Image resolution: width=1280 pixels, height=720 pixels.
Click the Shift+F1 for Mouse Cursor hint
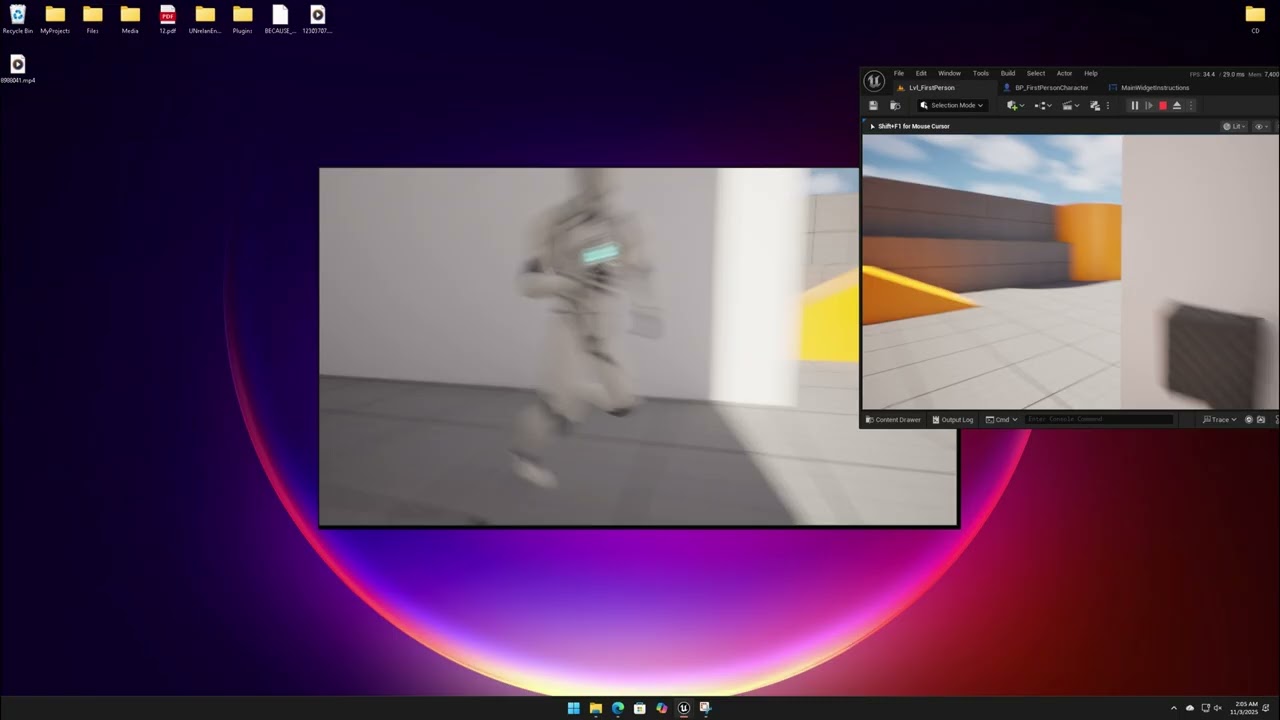point(913,126)
